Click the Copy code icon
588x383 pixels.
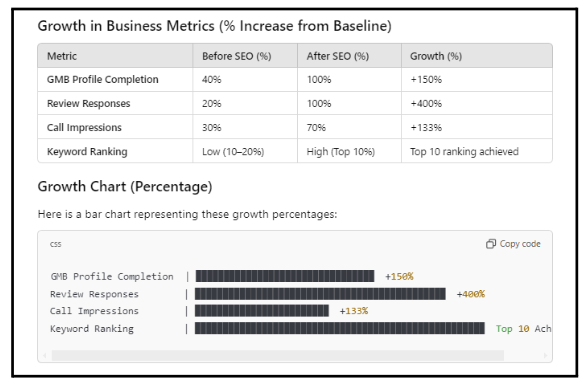click(490, 244)
